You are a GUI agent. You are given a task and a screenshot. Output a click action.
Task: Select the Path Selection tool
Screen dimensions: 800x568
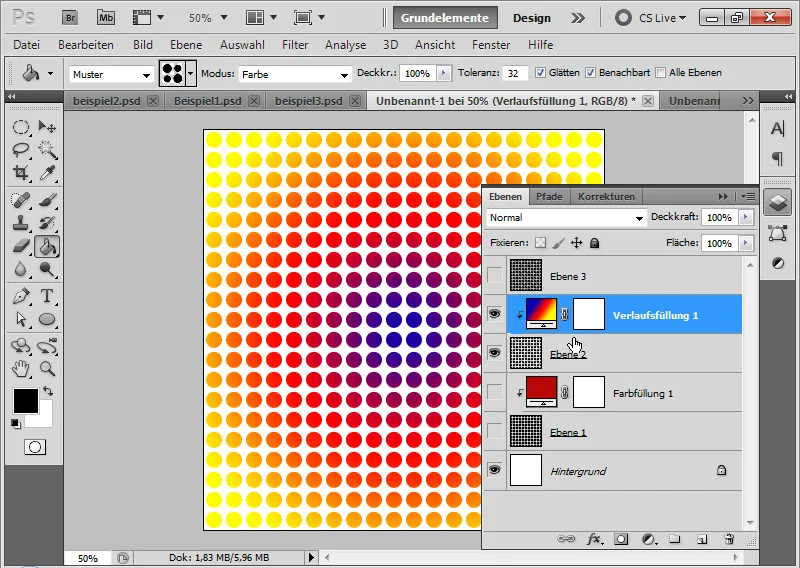tap(20, 319)
